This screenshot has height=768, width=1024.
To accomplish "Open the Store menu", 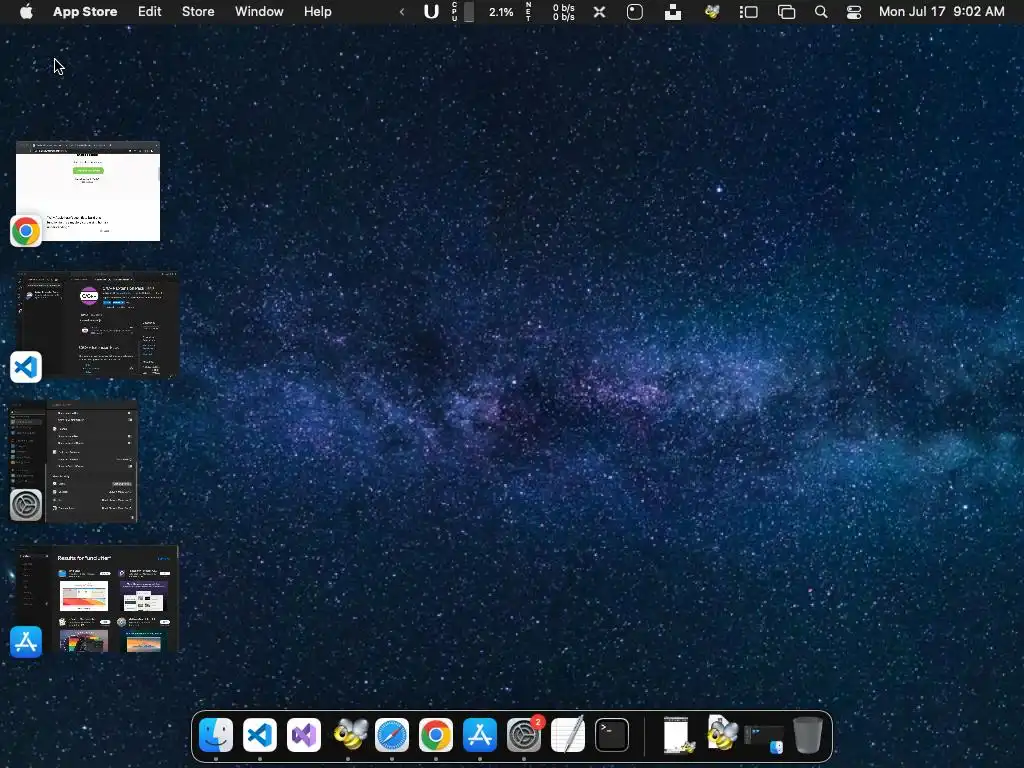I will click(198, 11).
